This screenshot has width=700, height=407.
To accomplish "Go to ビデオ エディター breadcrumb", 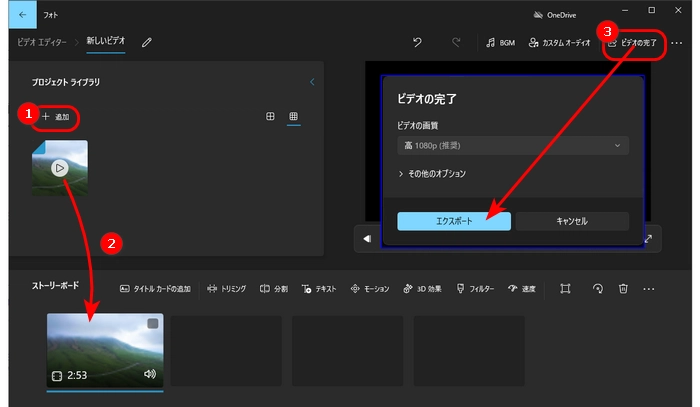I will (41, 43).
